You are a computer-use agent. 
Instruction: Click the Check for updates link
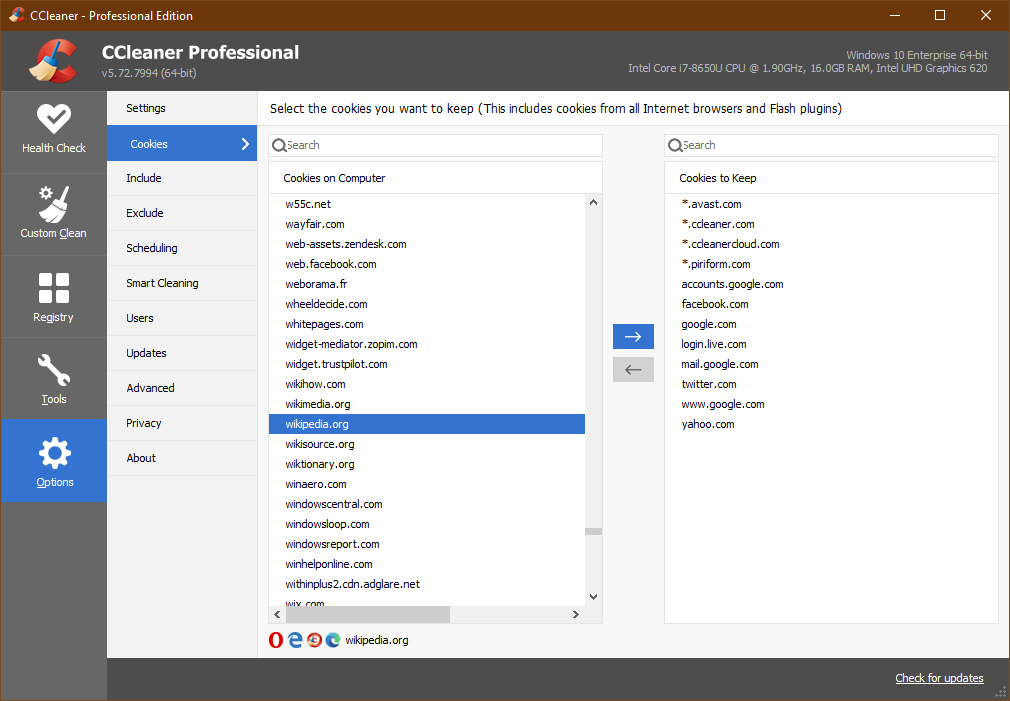tap(939, 678)
